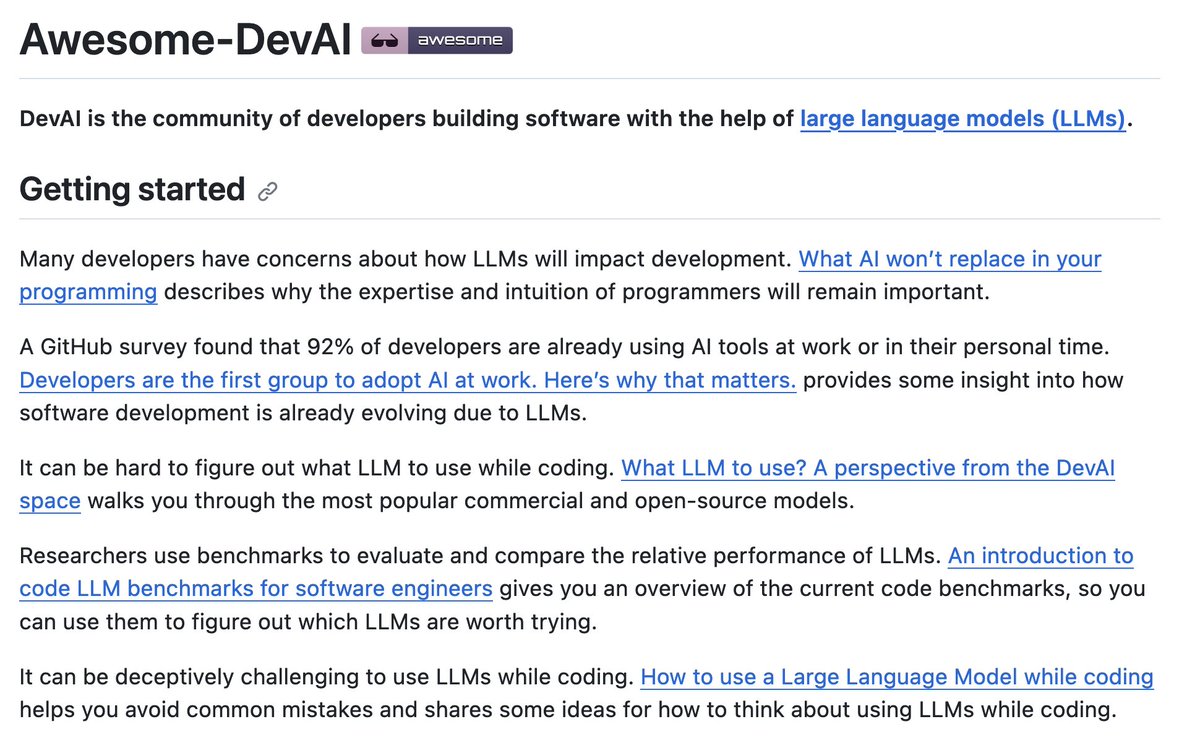
Task: Click the Getting started heading text
Action: [x=132, y=189]
